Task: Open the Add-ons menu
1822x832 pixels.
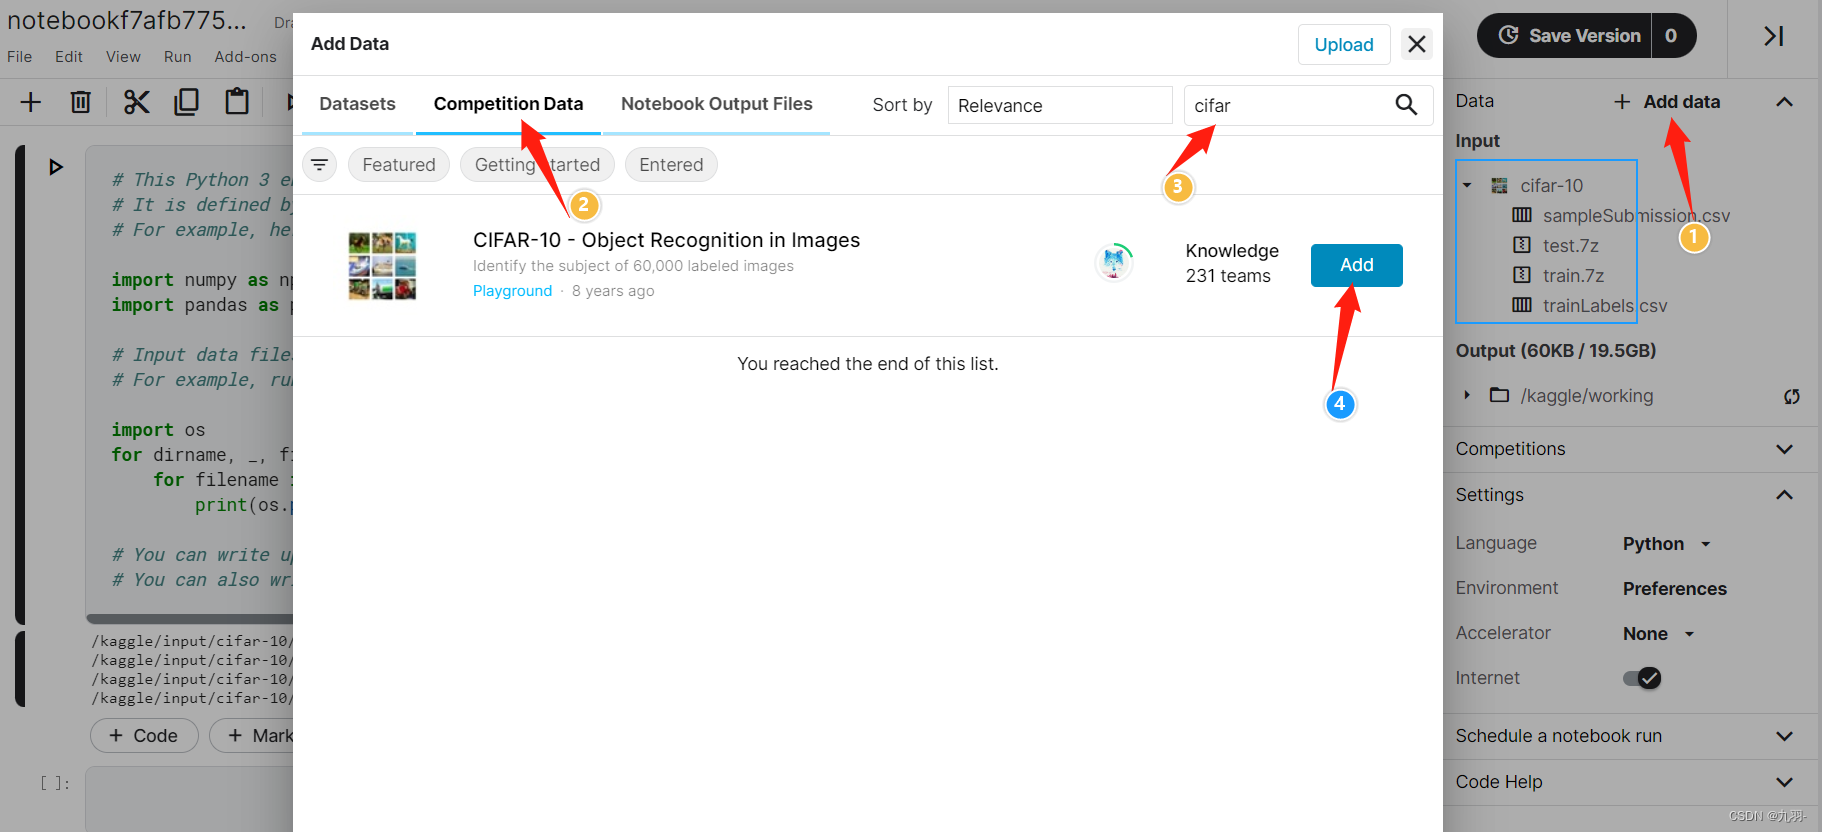Action: tap(245, 57)
